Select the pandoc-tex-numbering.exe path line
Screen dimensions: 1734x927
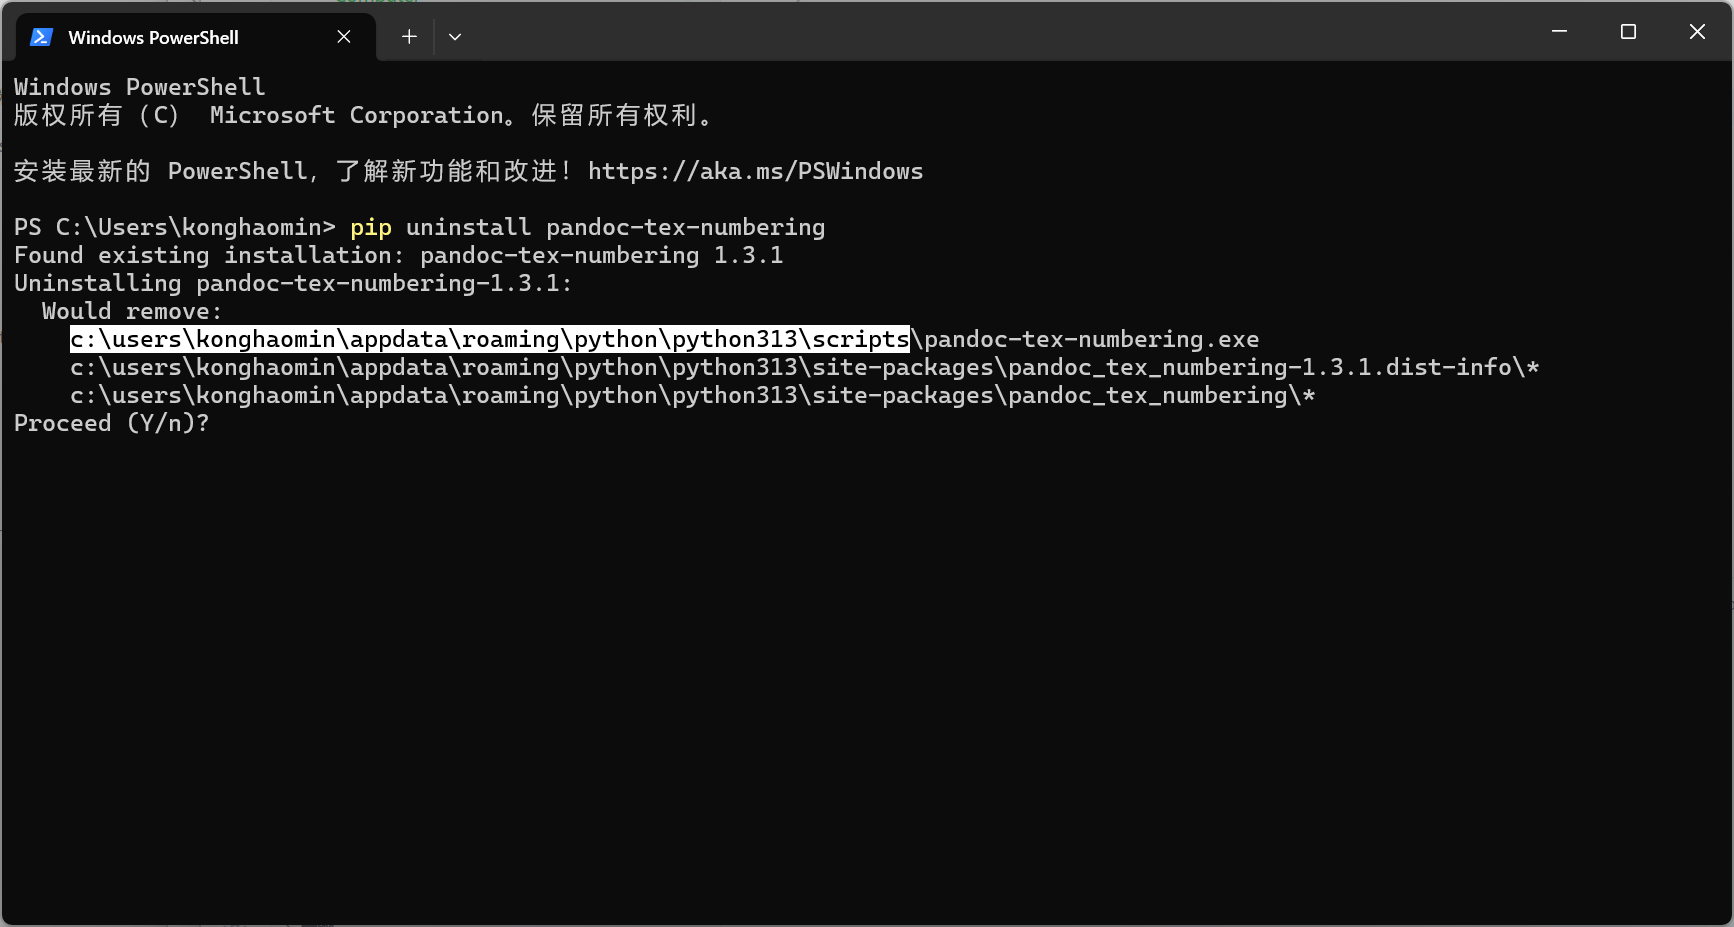point(663,339)
